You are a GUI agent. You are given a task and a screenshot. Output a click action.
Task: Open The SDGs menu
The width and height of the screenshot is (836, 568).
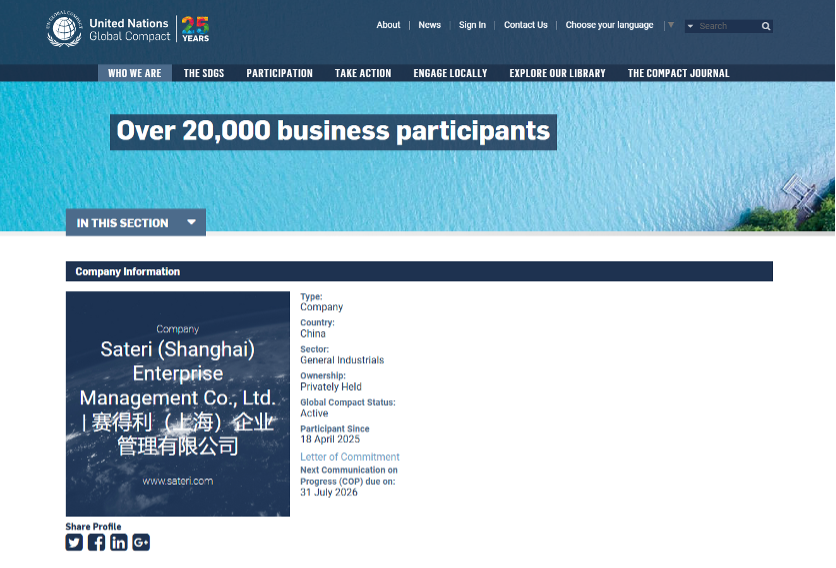(204, 73)
